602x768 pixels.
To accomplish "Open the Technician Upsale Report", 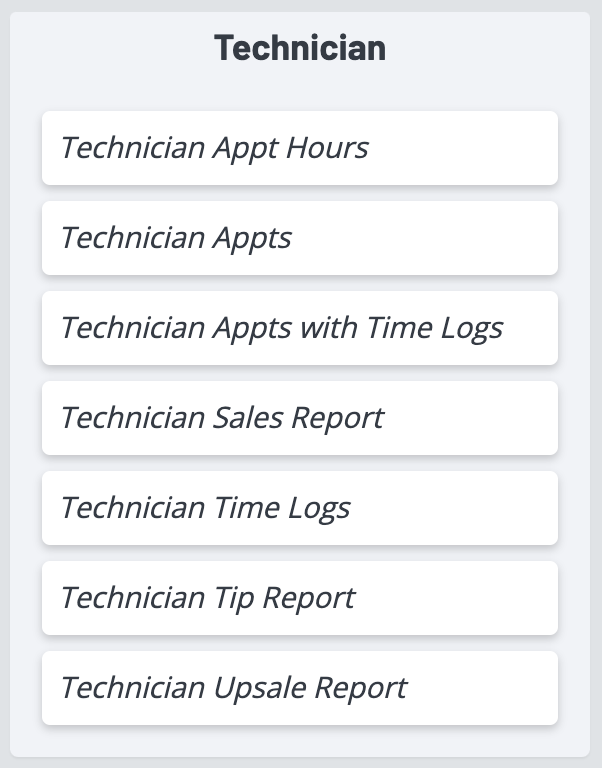I will pos(299,688).
